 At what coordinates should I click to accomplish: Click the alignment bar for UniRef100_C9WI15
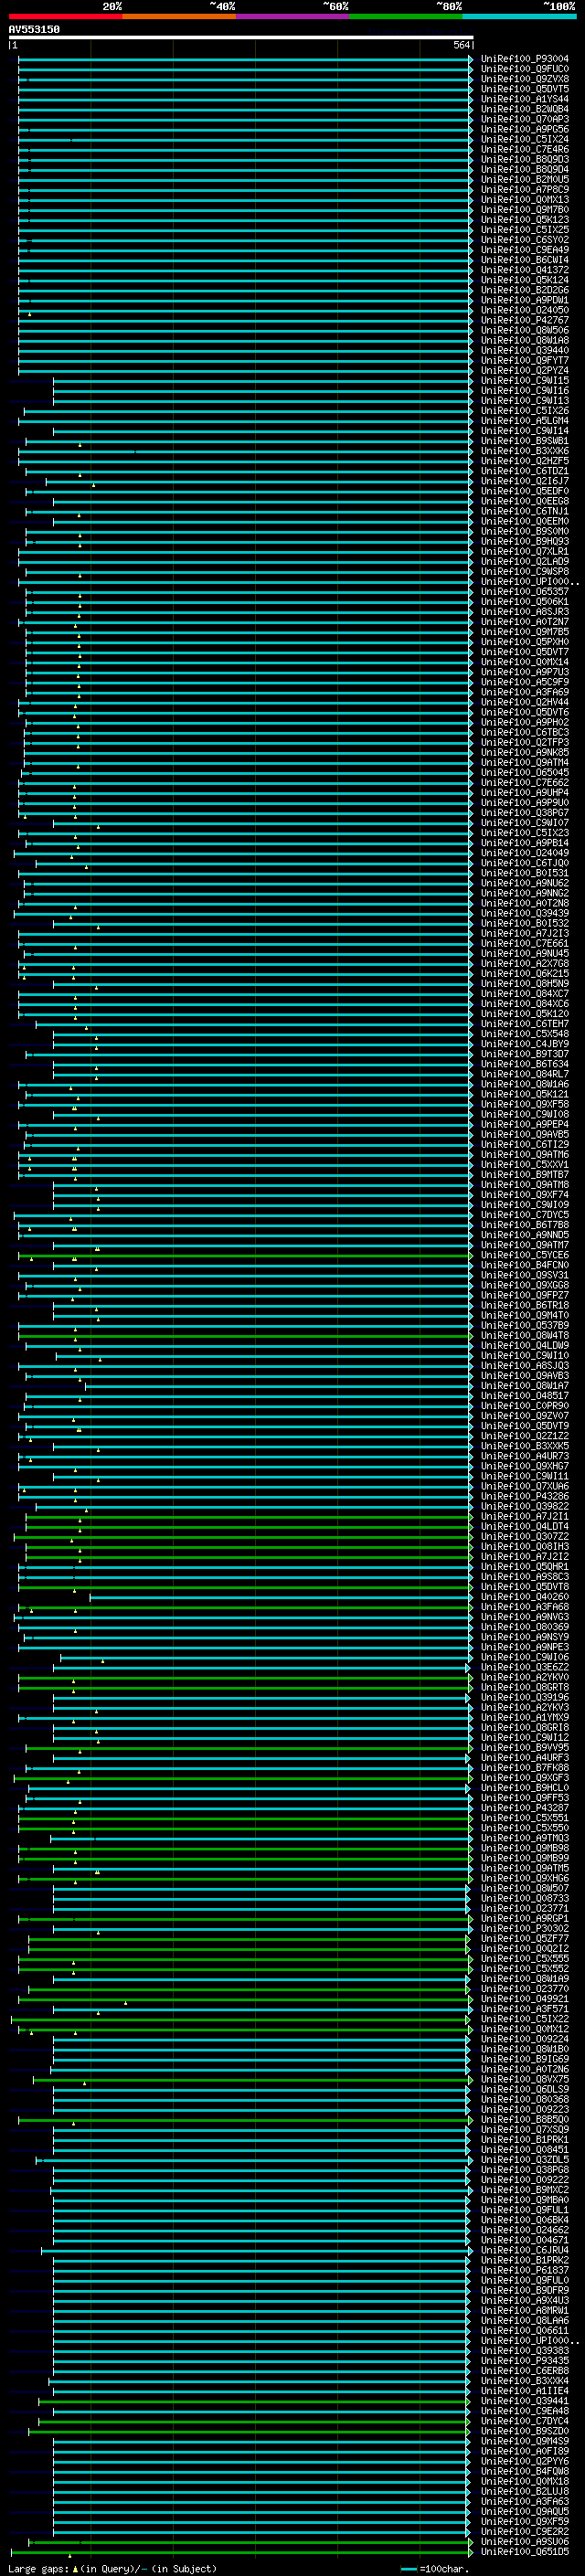click(262, 381)
